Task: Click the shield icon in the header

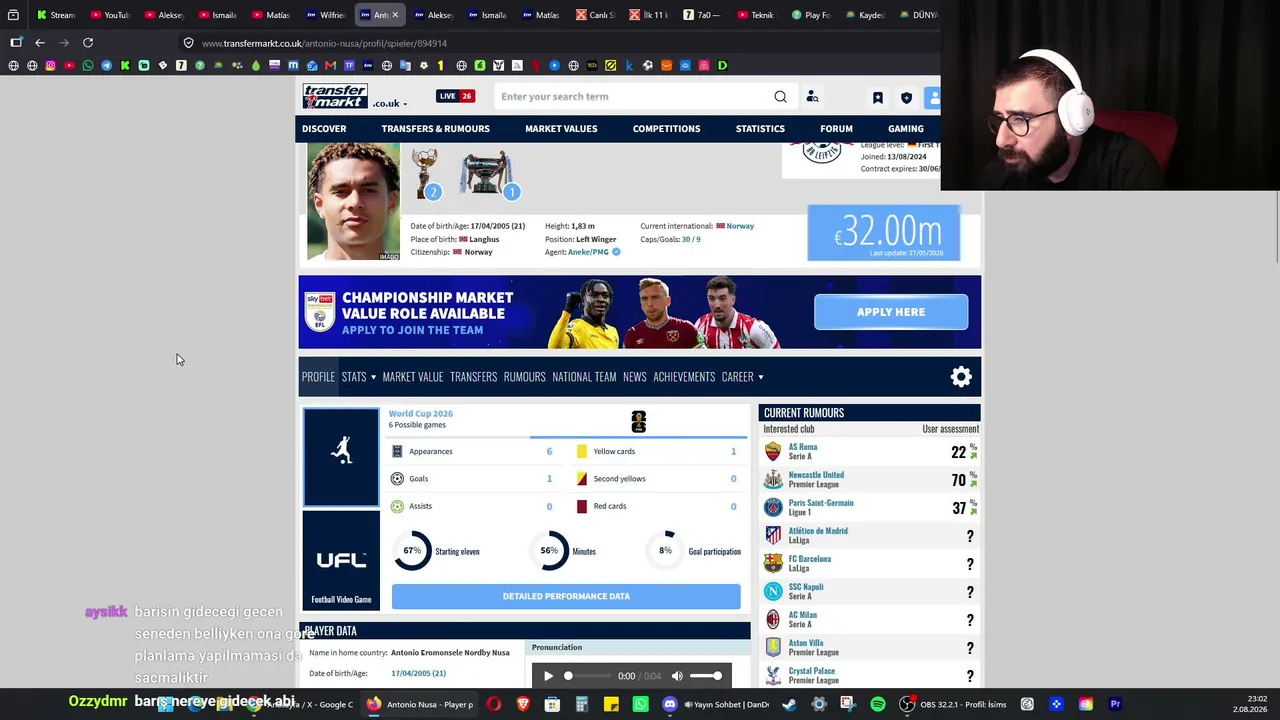Action: (x=906, y=98)
